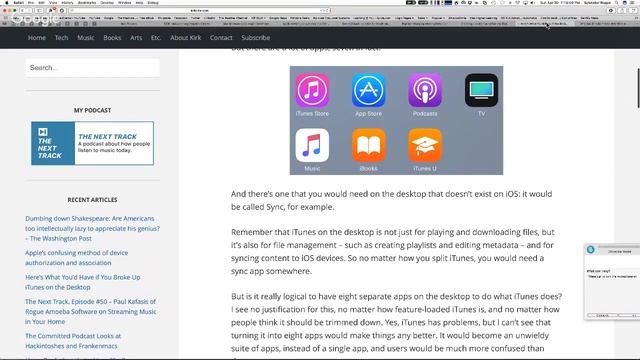Open Apple's confusing device authorization article
640x360 pixels.
click(x=77, y=258)
